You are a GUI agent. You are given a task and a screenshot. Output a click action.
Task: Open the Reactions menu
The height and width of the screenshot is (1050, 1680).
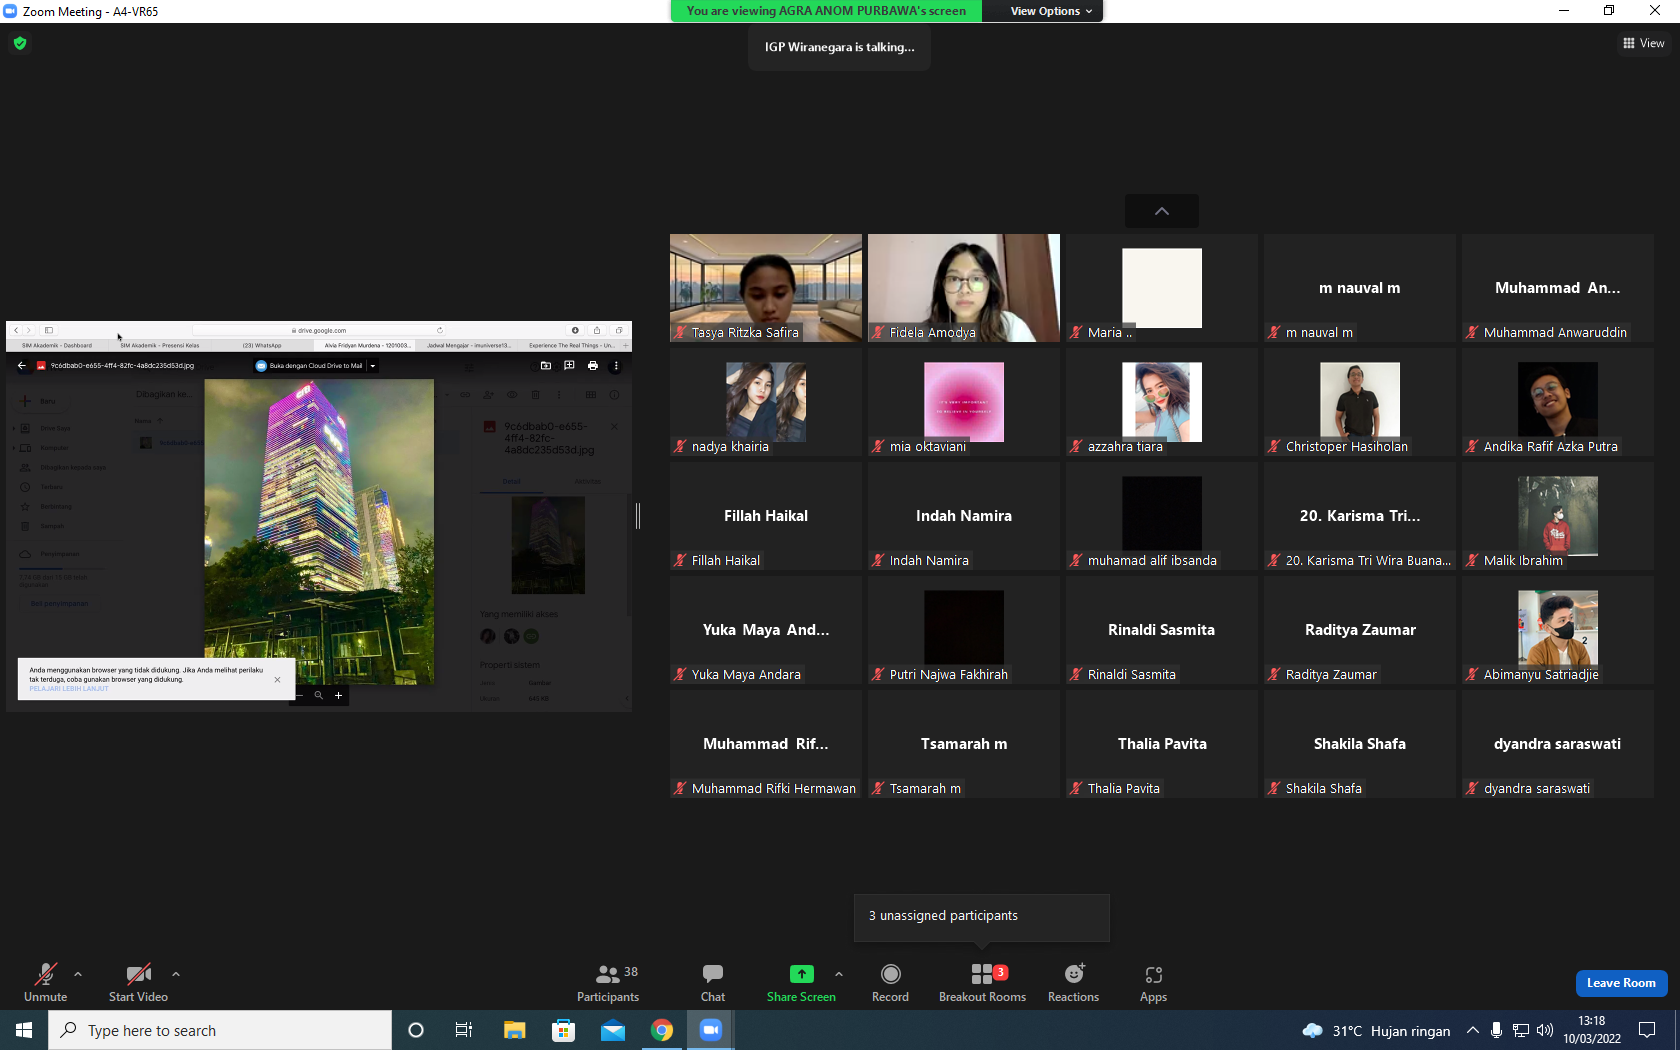(x=1073, y=983)
